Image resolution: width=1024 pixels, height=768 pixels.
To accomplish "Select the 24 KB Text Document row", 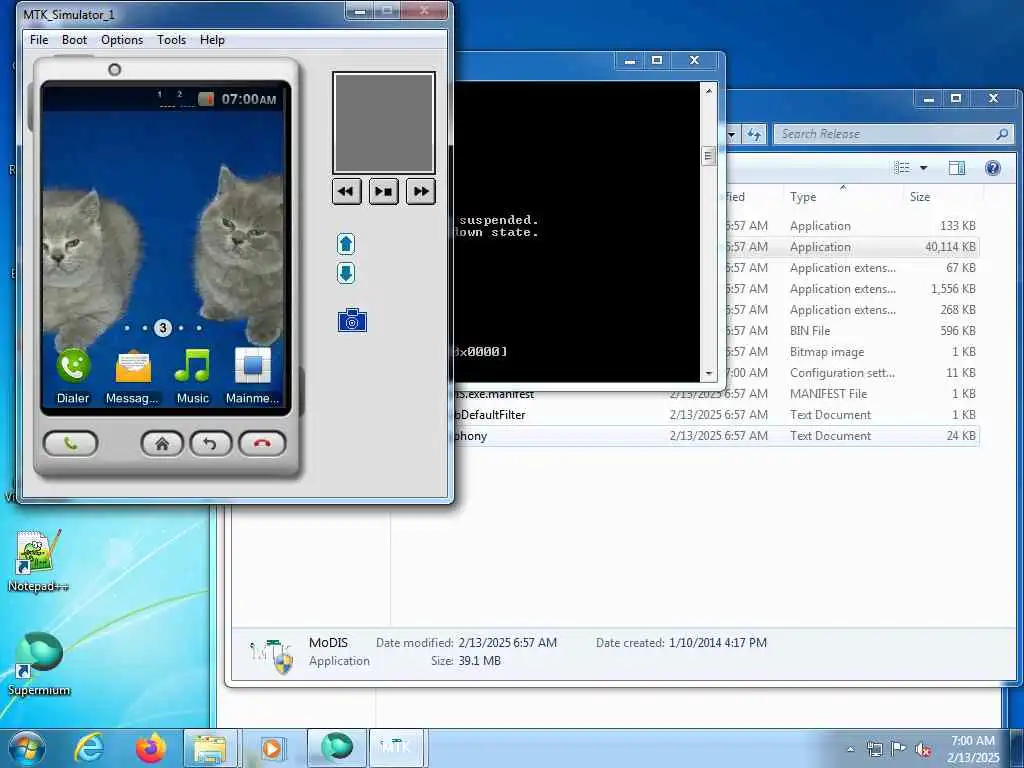I will [717, 436].
